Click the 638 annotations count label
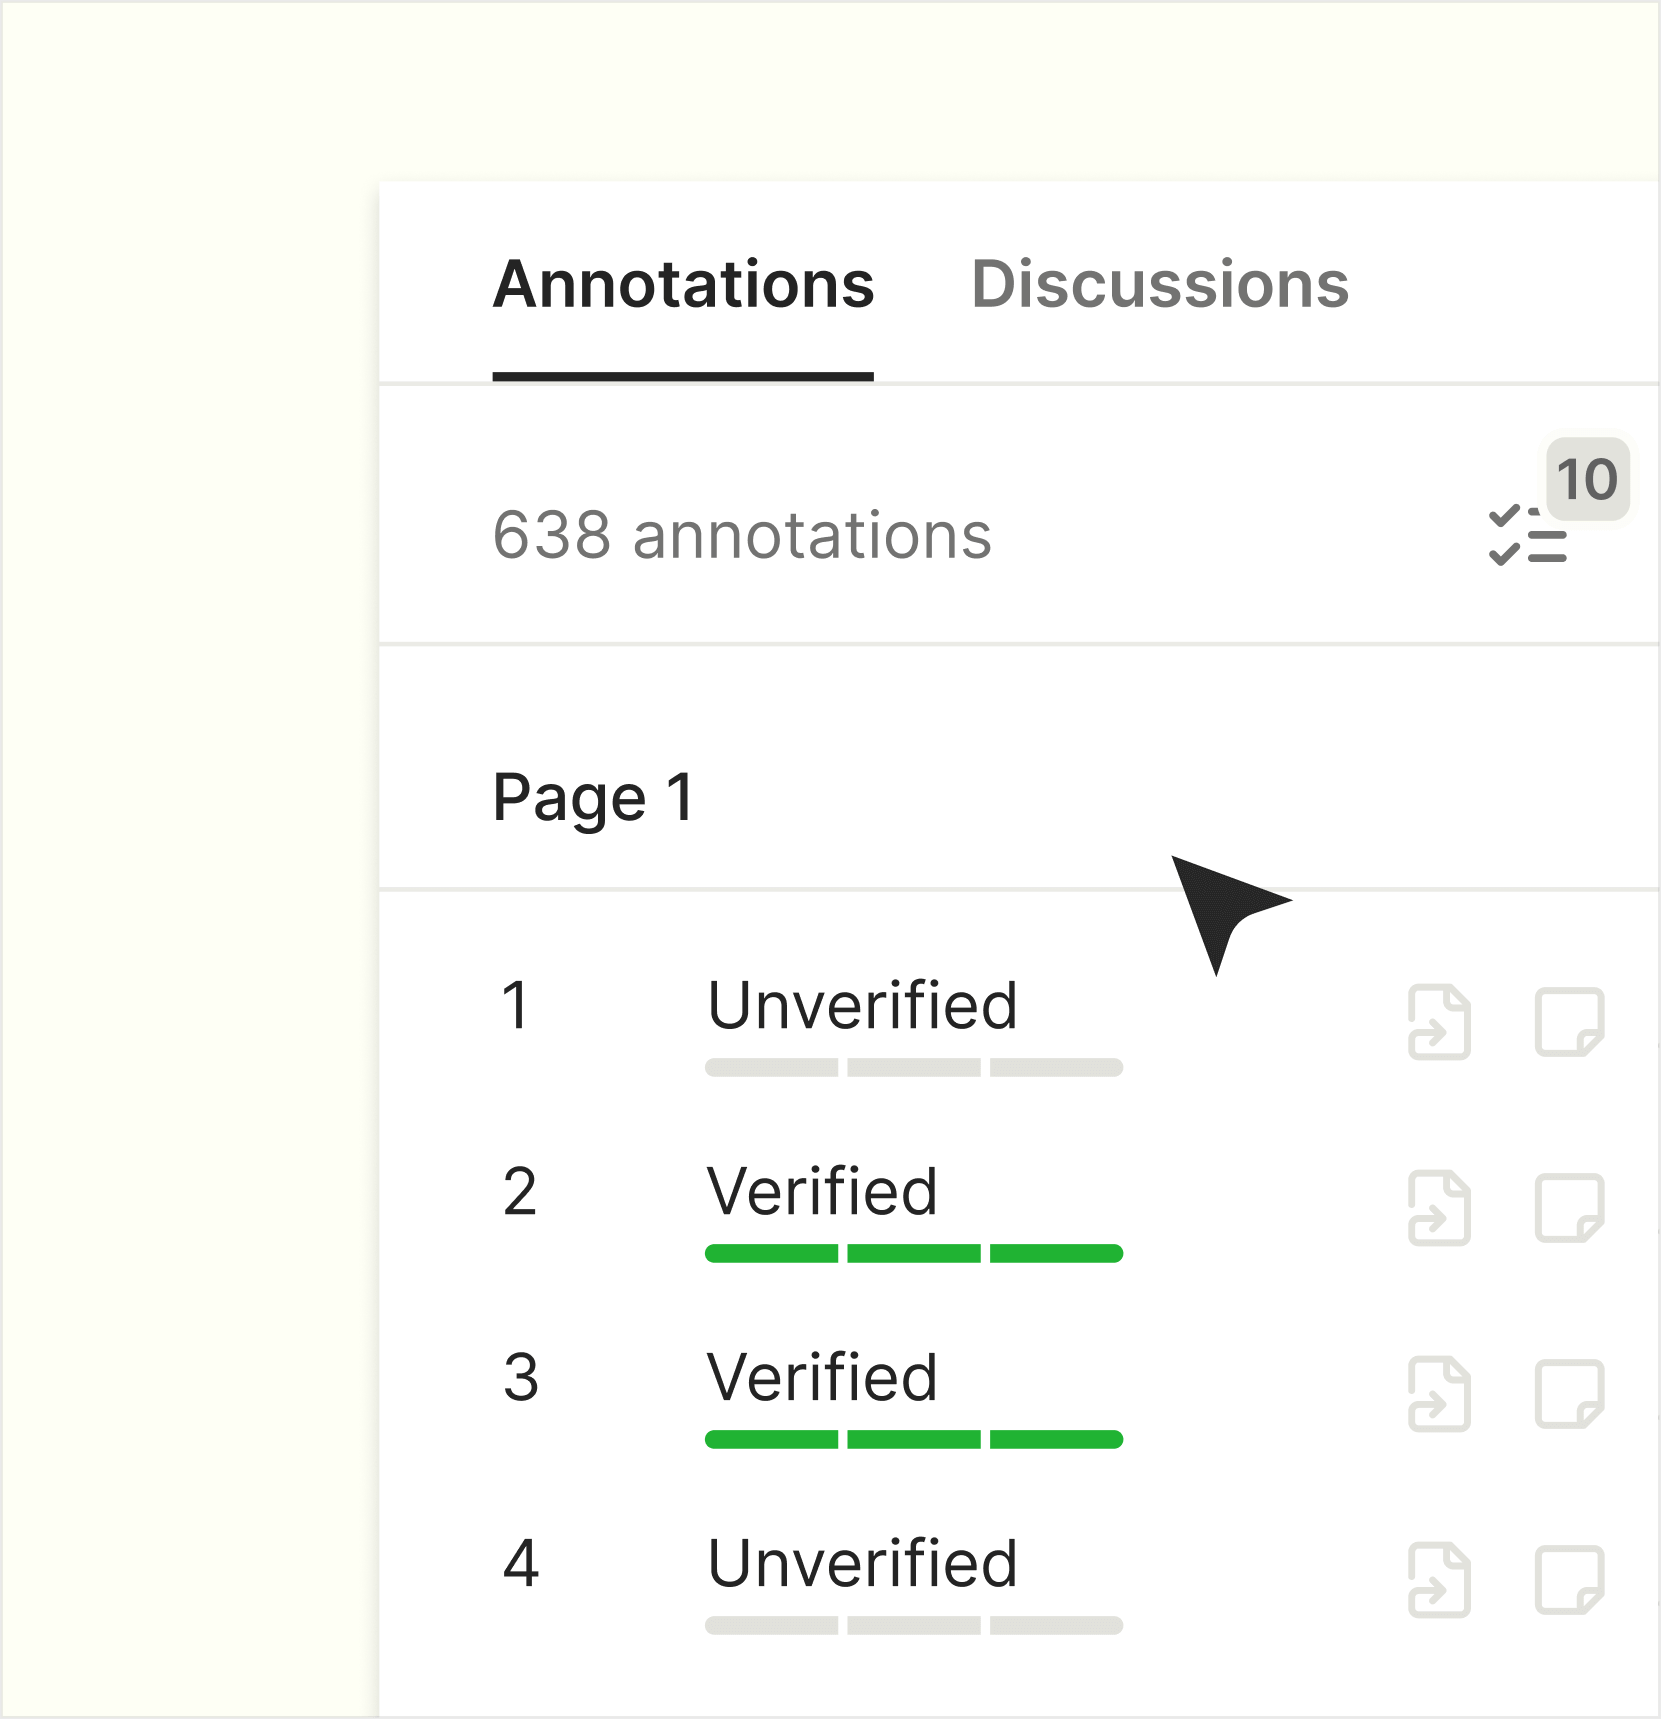The height and width of the screenshot is (1719, 1661). 744,533
